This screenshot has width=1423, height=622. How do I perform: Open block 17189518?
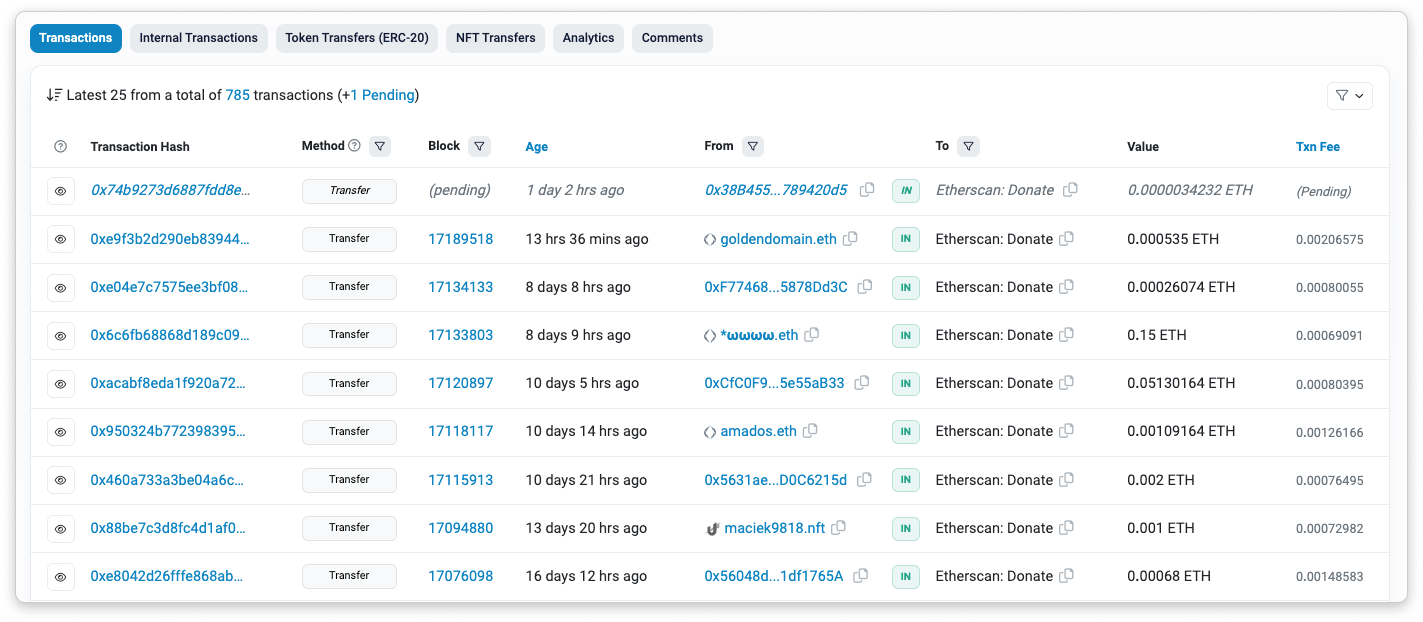point(460,239)
